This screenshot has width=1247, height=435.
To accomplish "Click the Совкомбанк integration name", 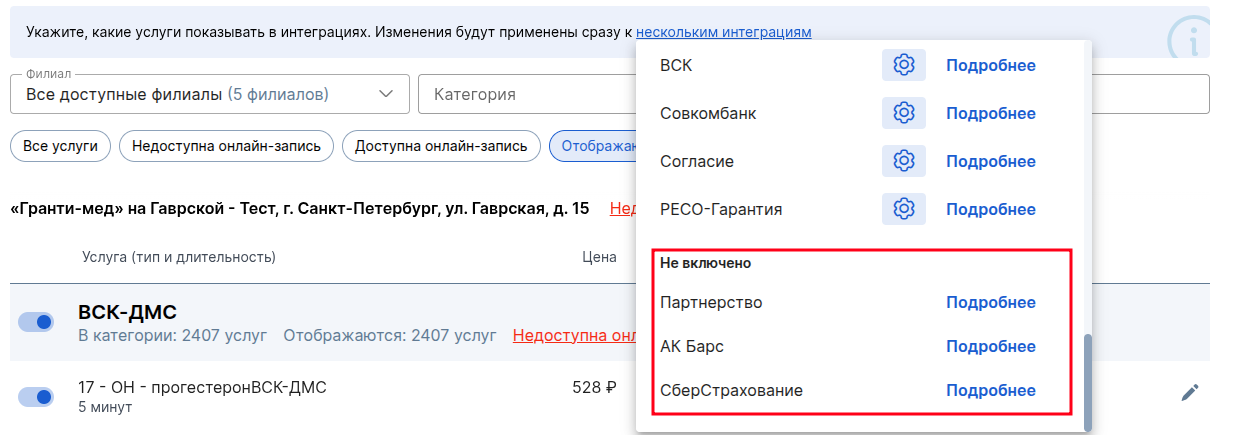I will (x=708, y=113).
